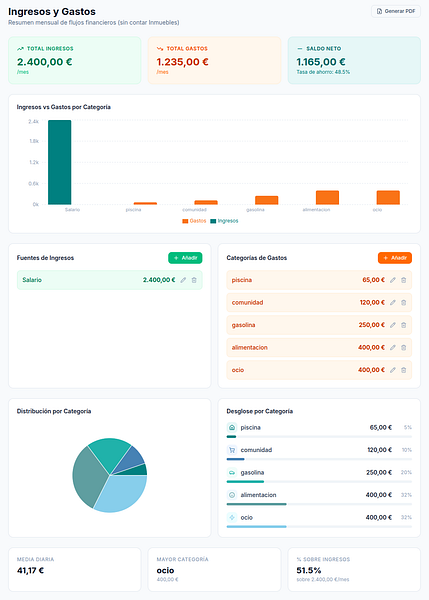429x600 pixels.
Task: Open the Total Gastos summary card
Action: [x=214, y=60]
